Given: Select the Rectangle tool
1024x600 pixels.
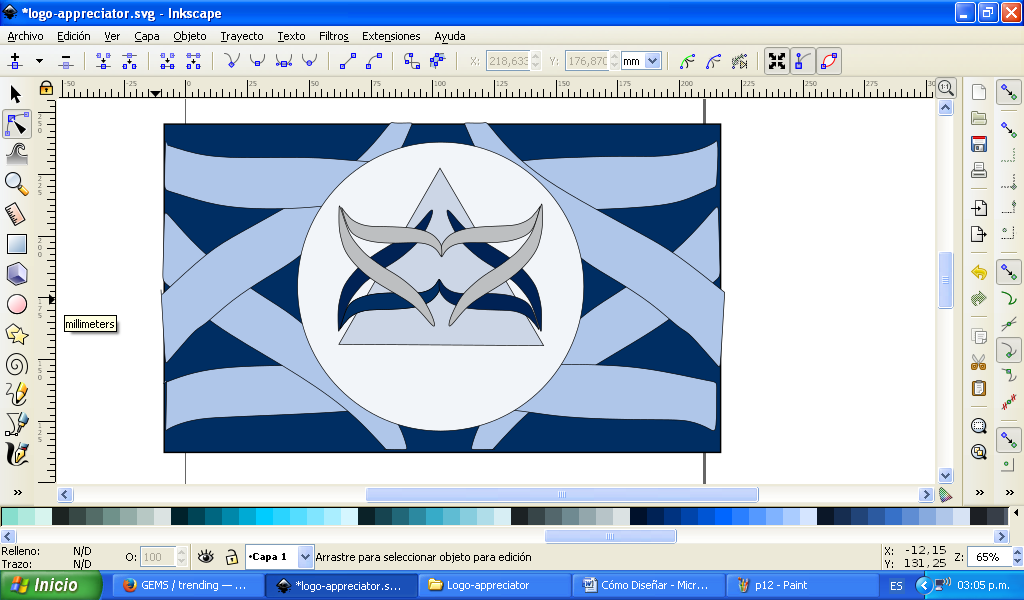Looking at the screenshot, I should [x=16, y=244].
